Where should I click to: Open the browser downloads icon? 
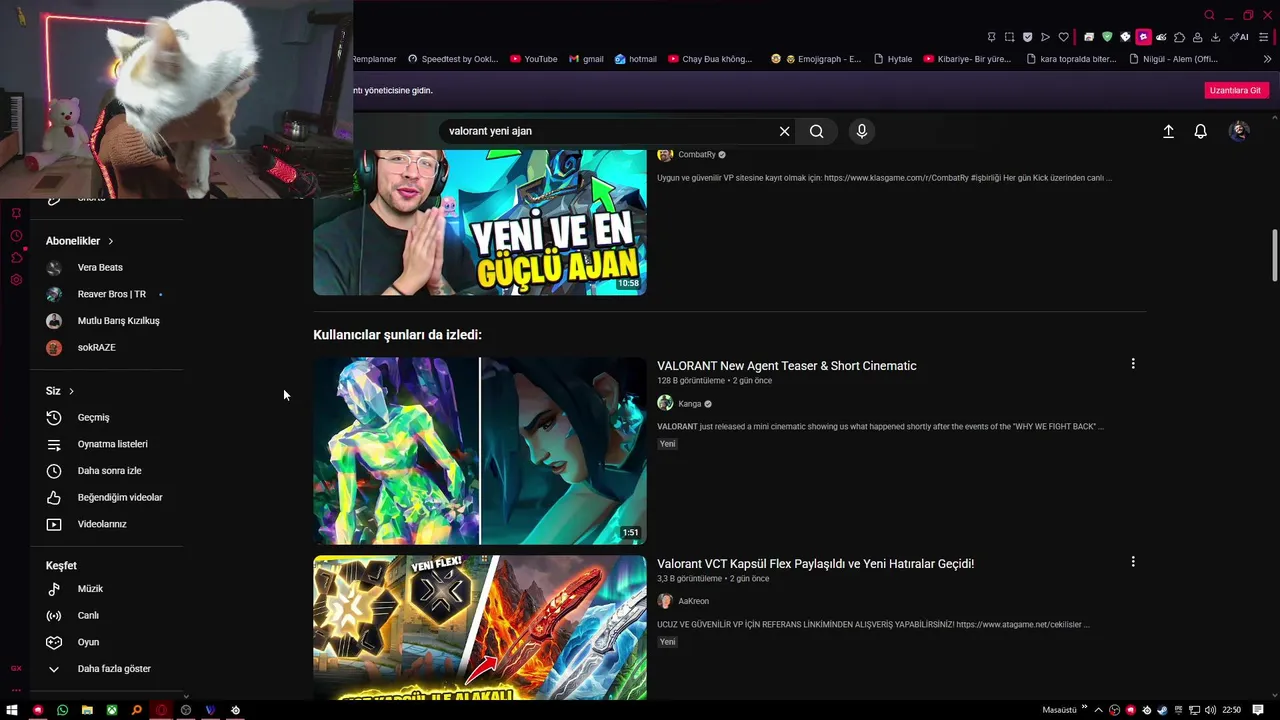click(1215, 37)
